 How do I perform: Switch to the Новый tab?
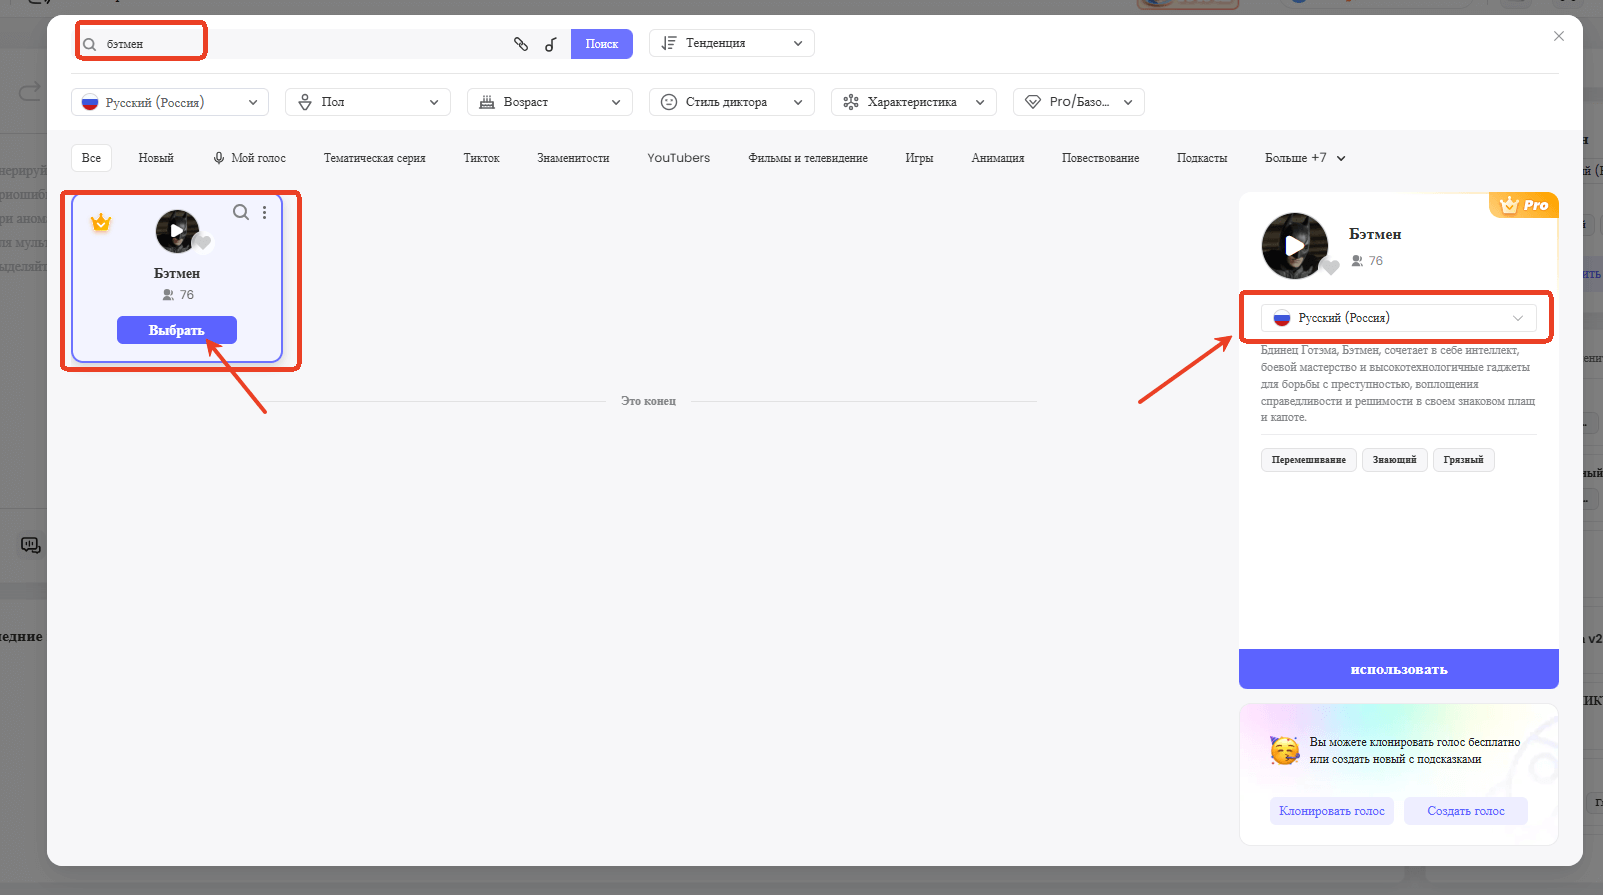[x=156, y=158]
